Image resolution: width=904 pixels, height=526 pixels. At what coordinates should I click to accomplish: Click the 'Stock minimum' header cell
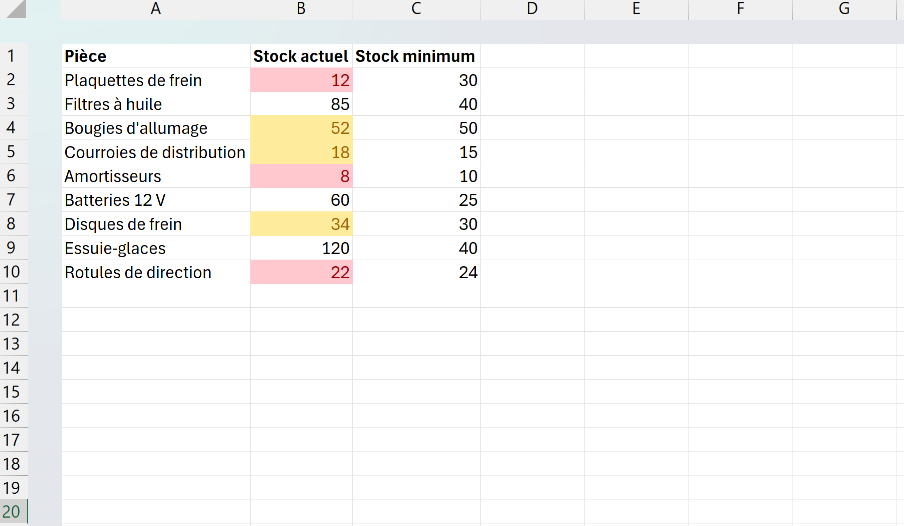[x=416, y=56]
